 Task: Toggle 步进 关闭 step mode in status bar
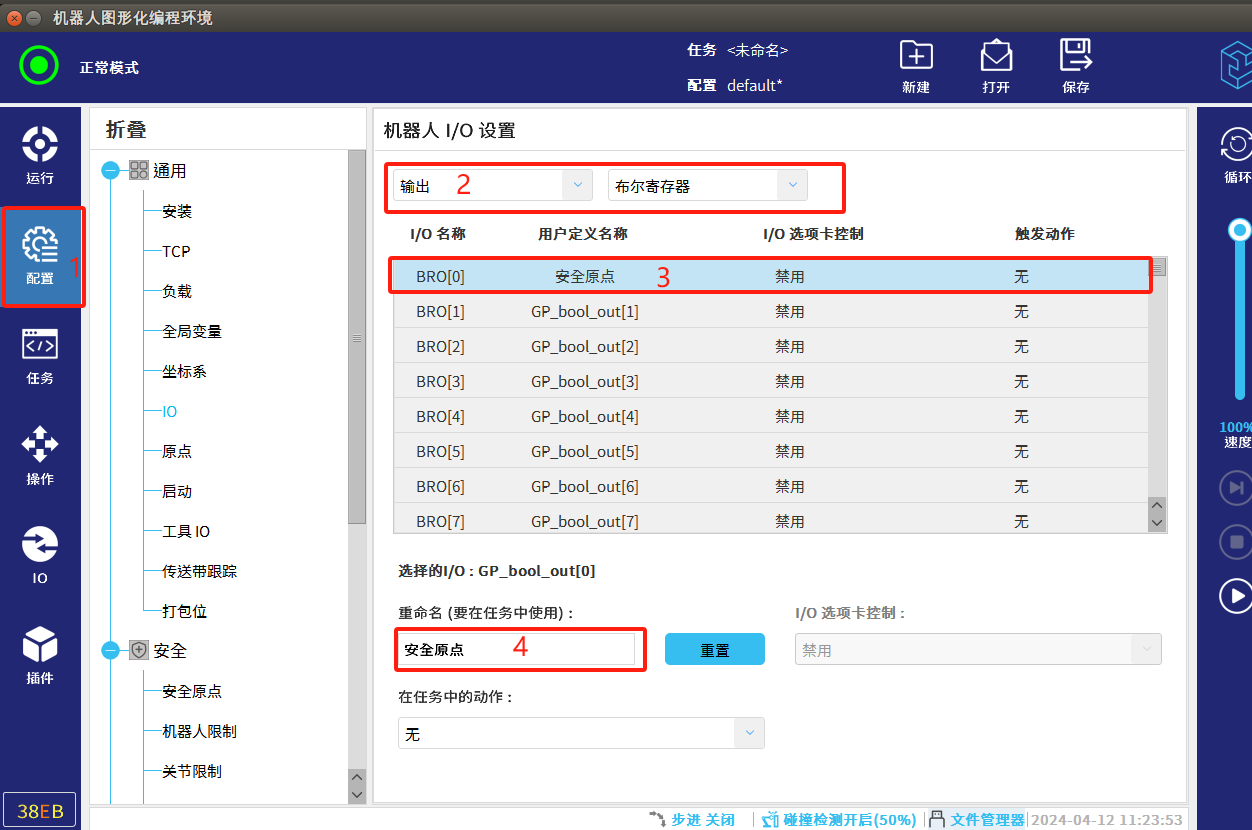692,819
